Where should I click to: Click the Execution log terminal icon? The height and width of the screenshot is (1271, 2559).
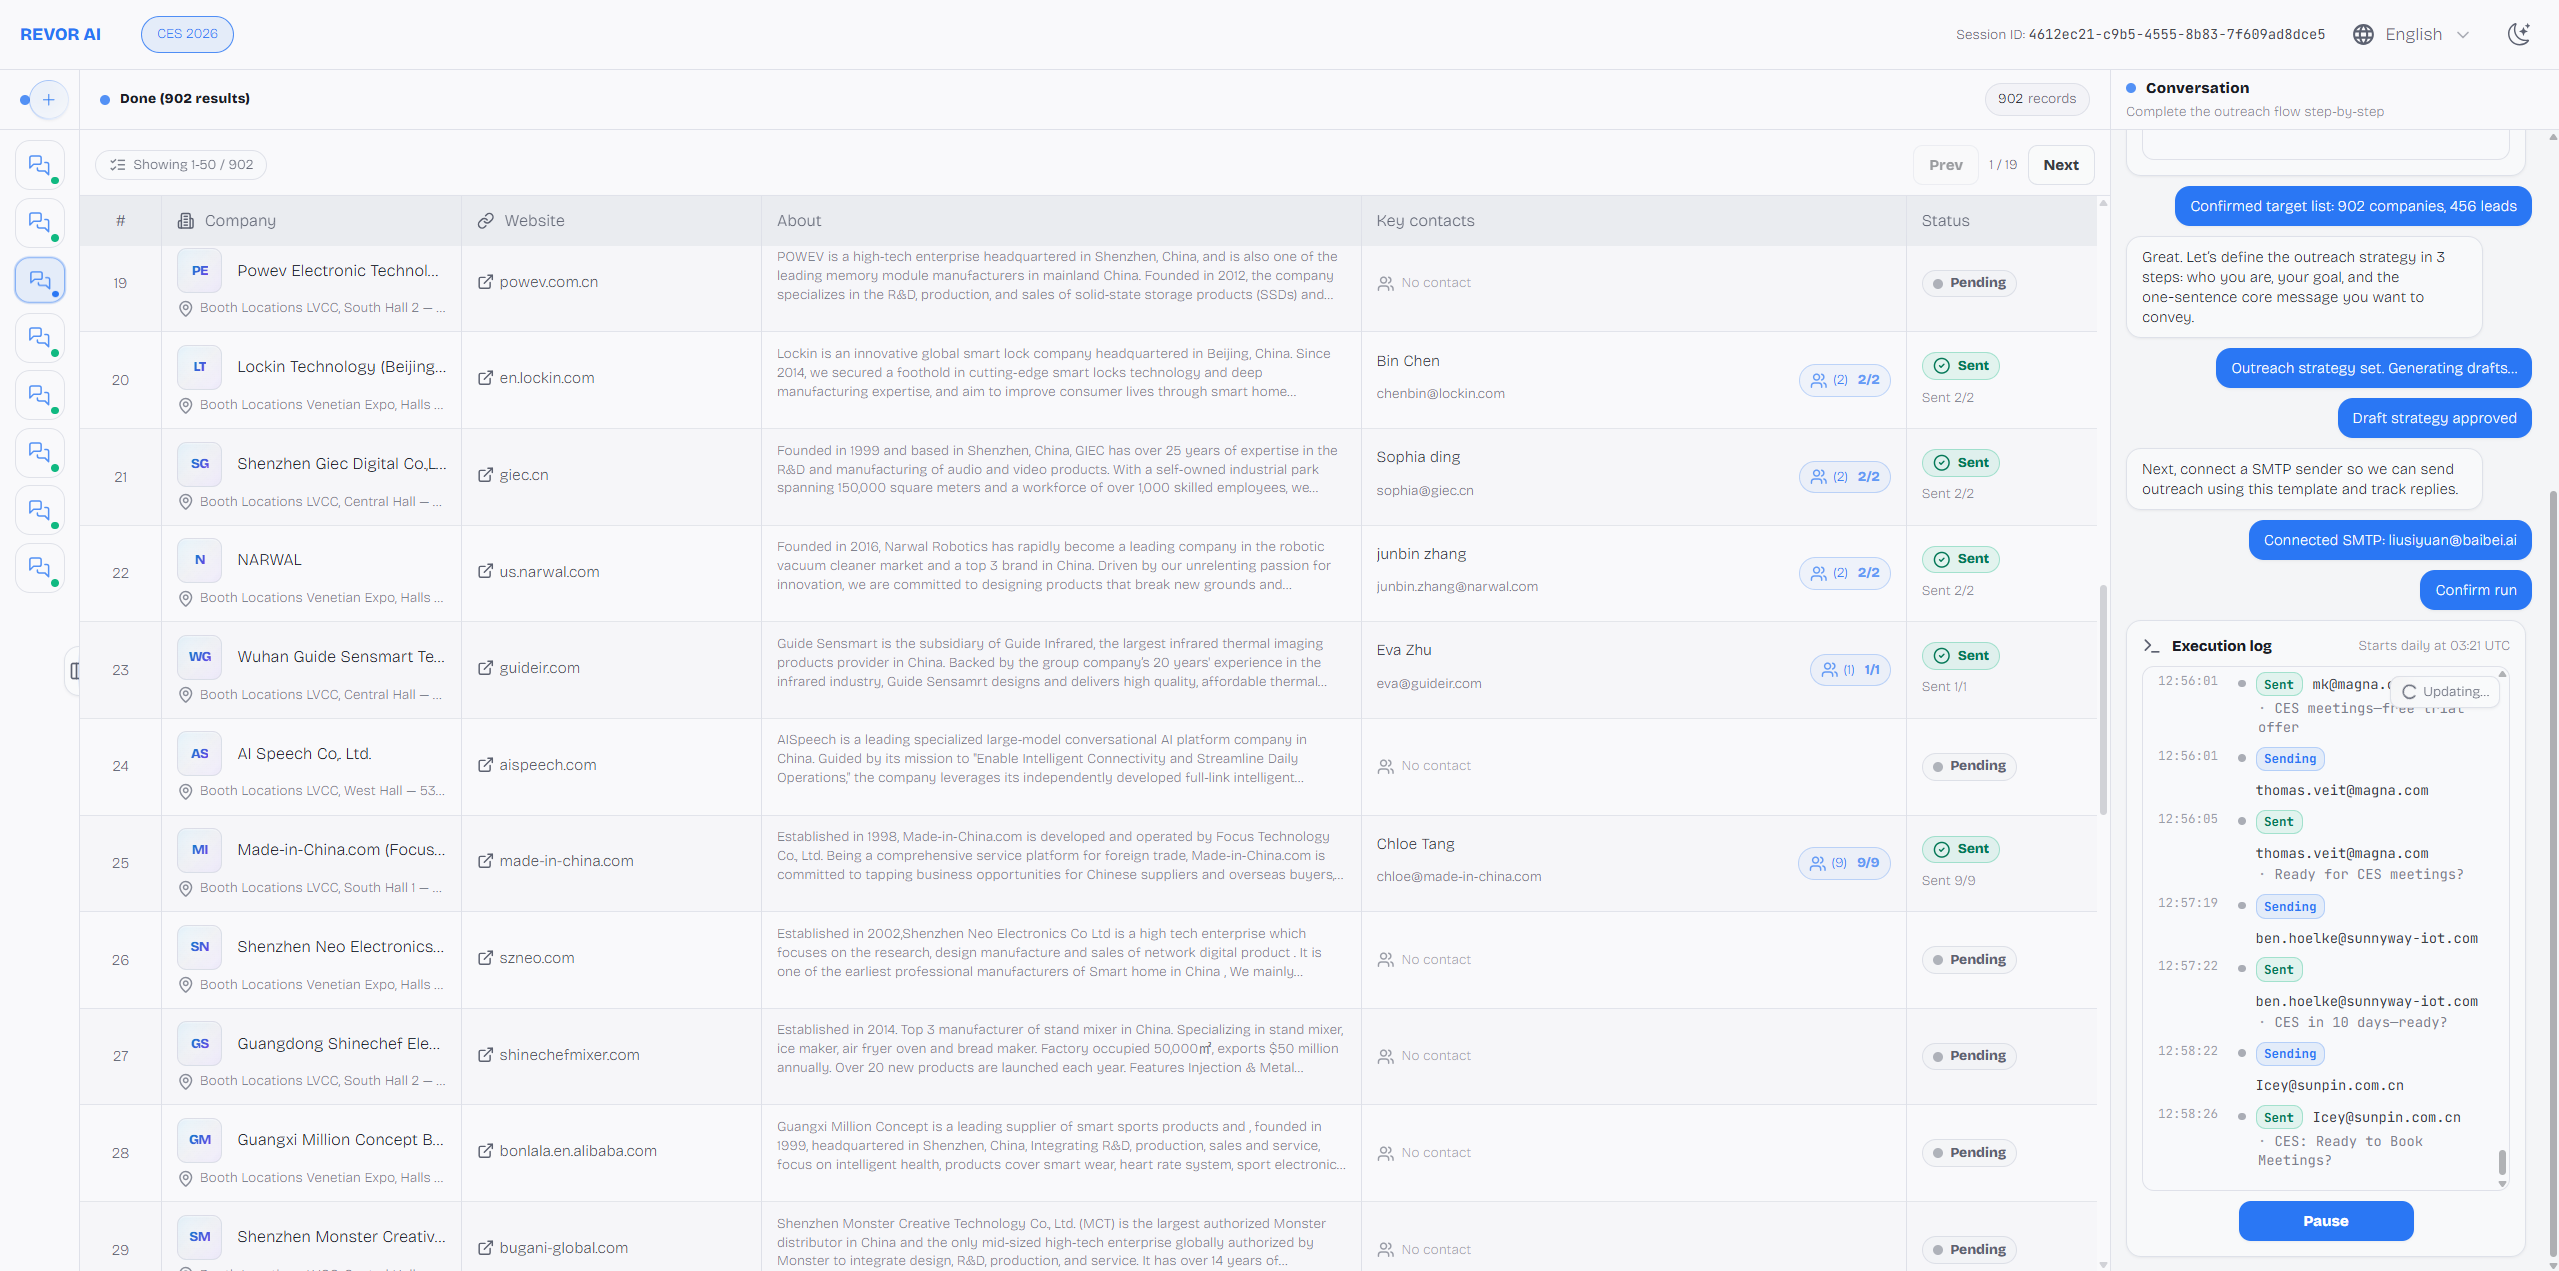click(x=2151, y=646)
